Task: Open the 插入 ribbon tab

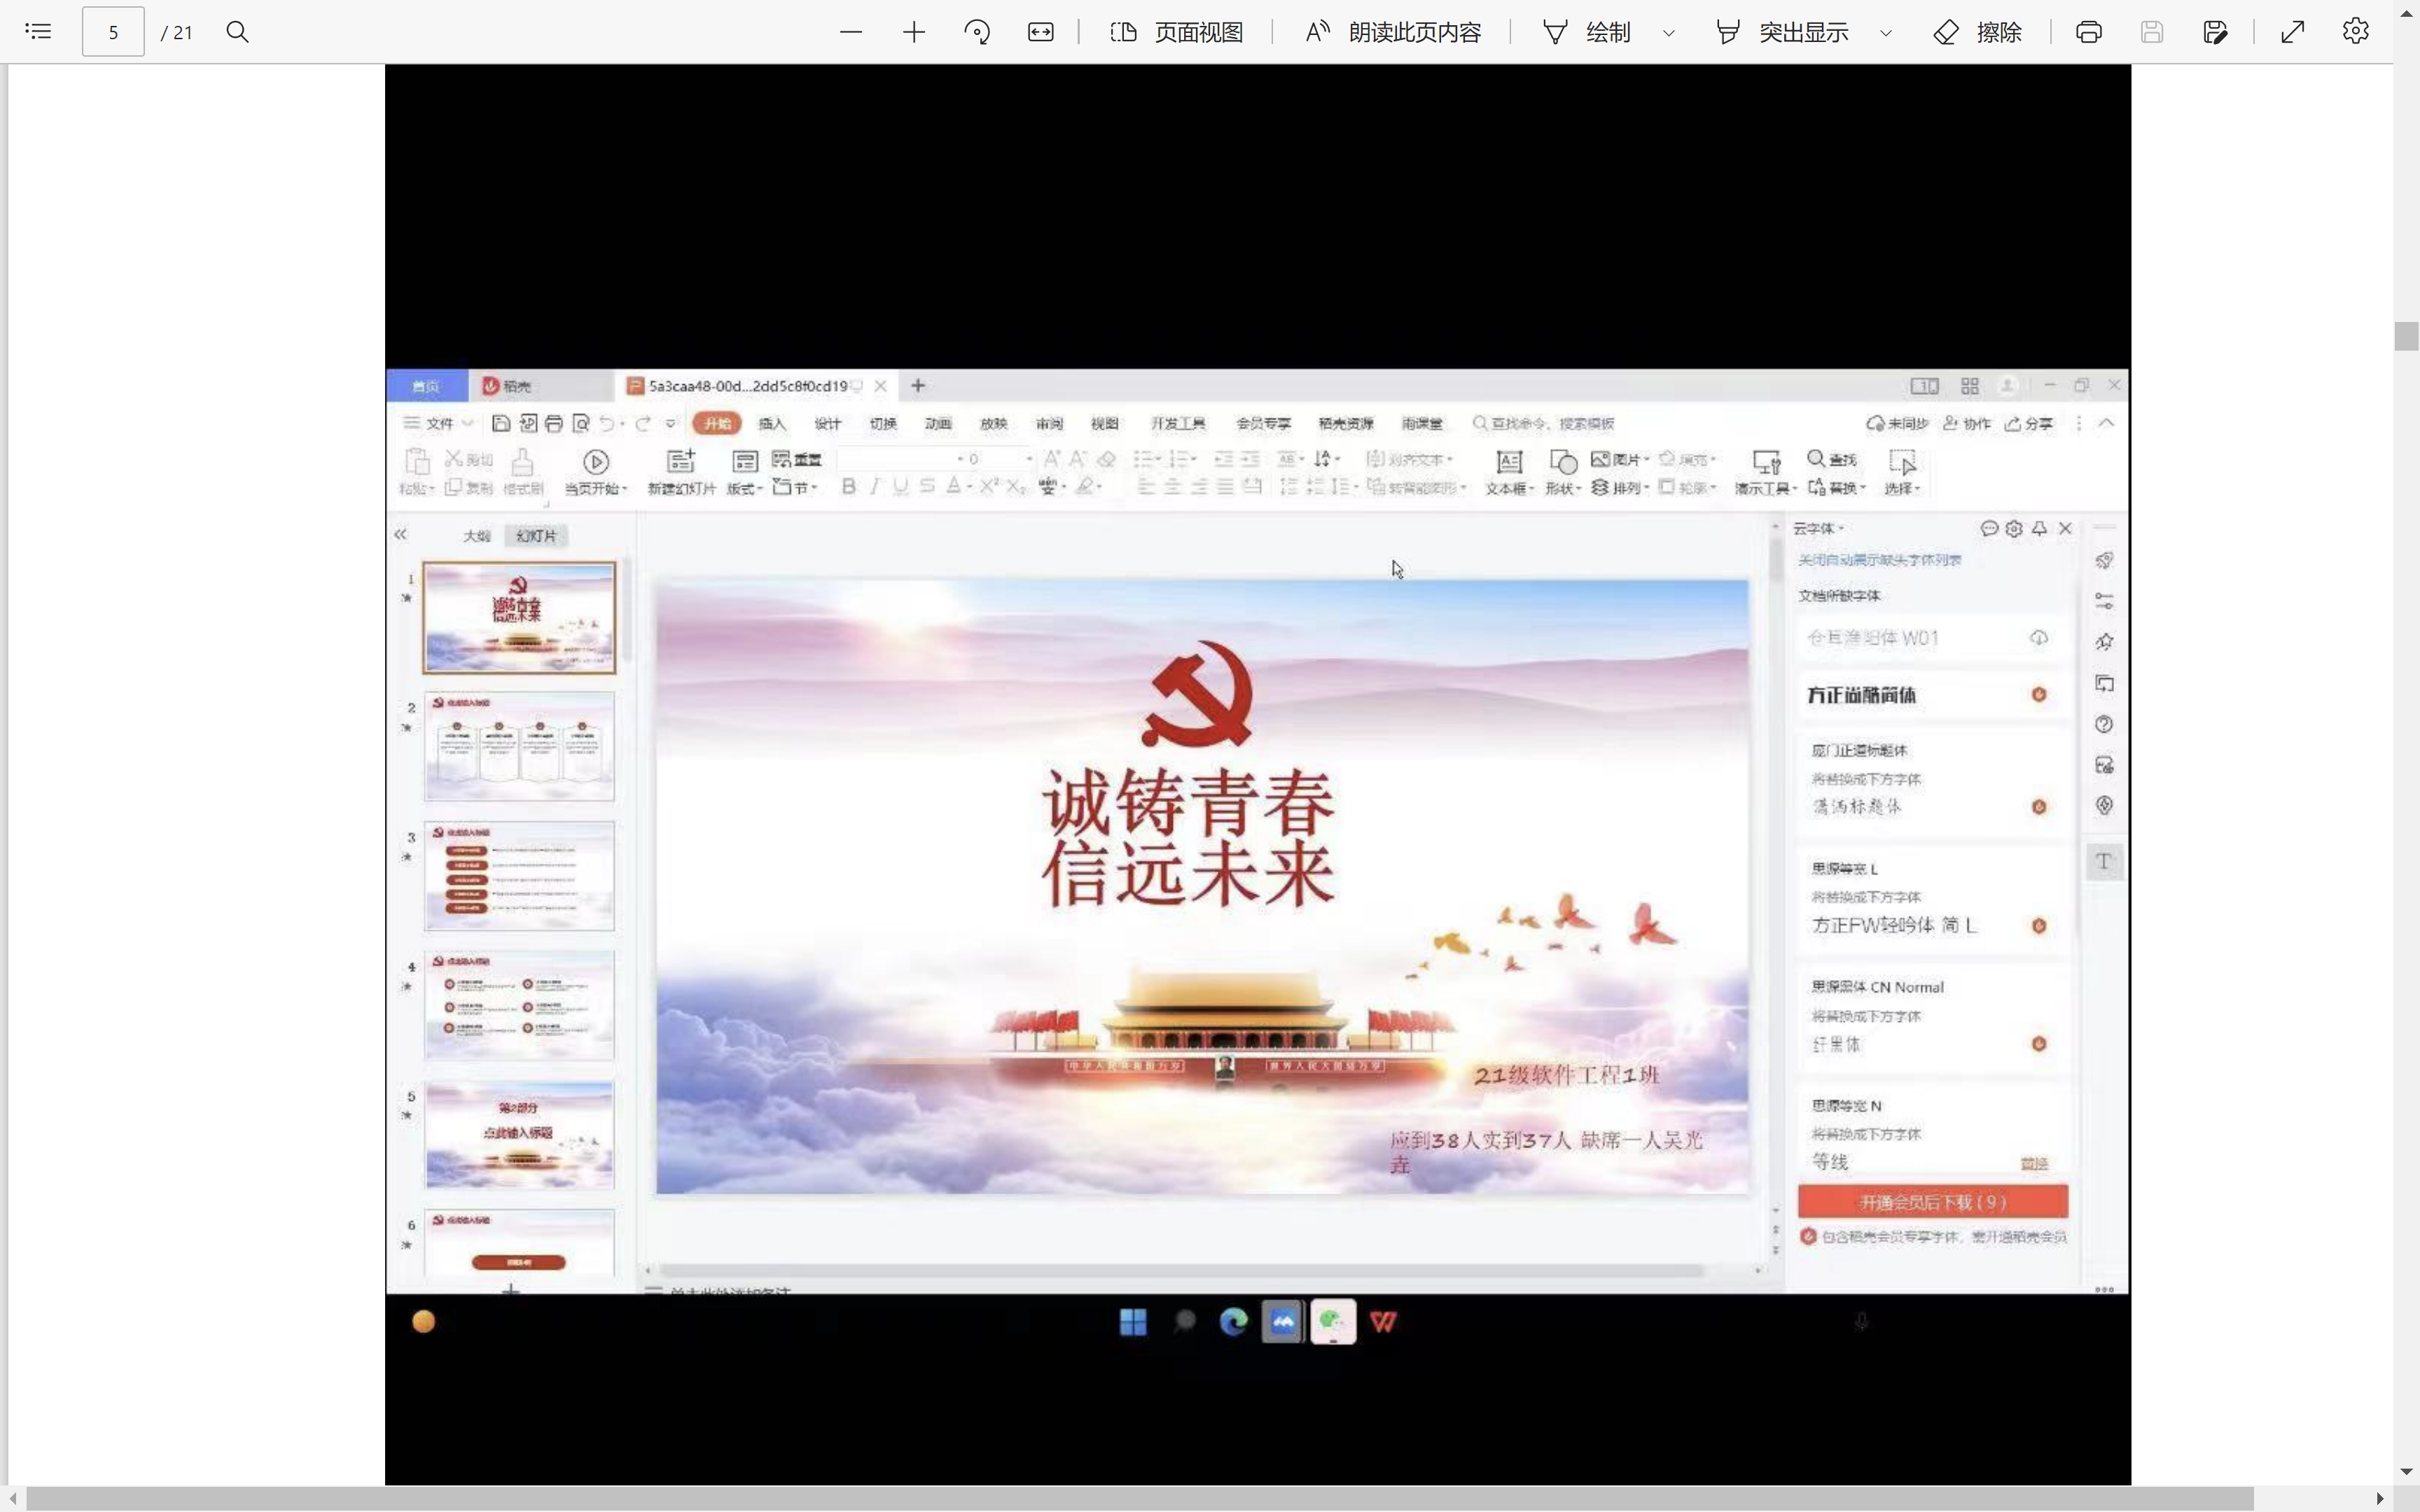Action: click(772, 424)
